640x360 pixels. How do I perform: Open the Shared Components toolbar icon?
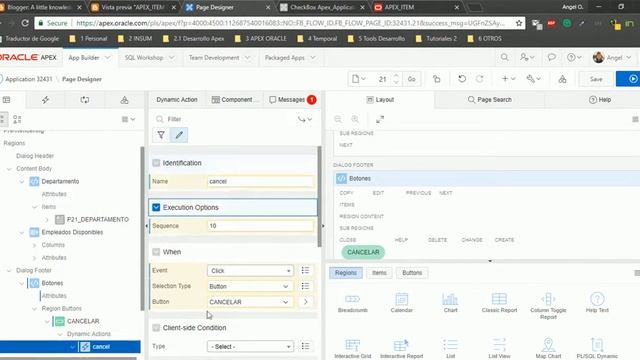562,79
